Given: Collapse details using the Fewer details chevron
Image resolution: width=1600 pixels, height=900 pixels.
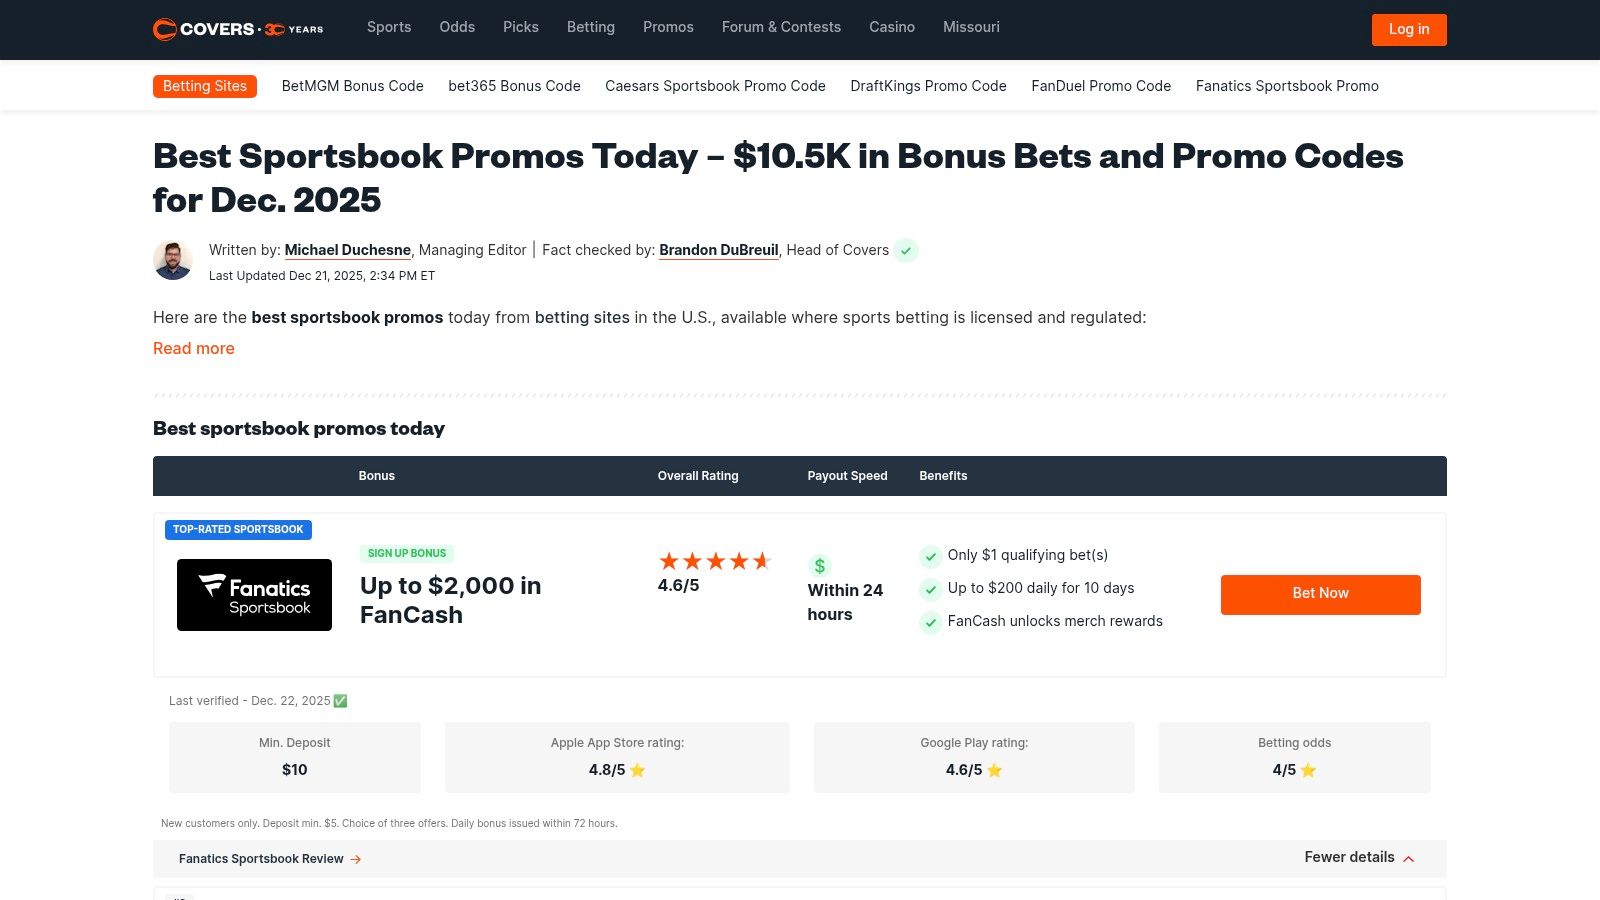Looking at the screenshot, I should [1408, 858].
